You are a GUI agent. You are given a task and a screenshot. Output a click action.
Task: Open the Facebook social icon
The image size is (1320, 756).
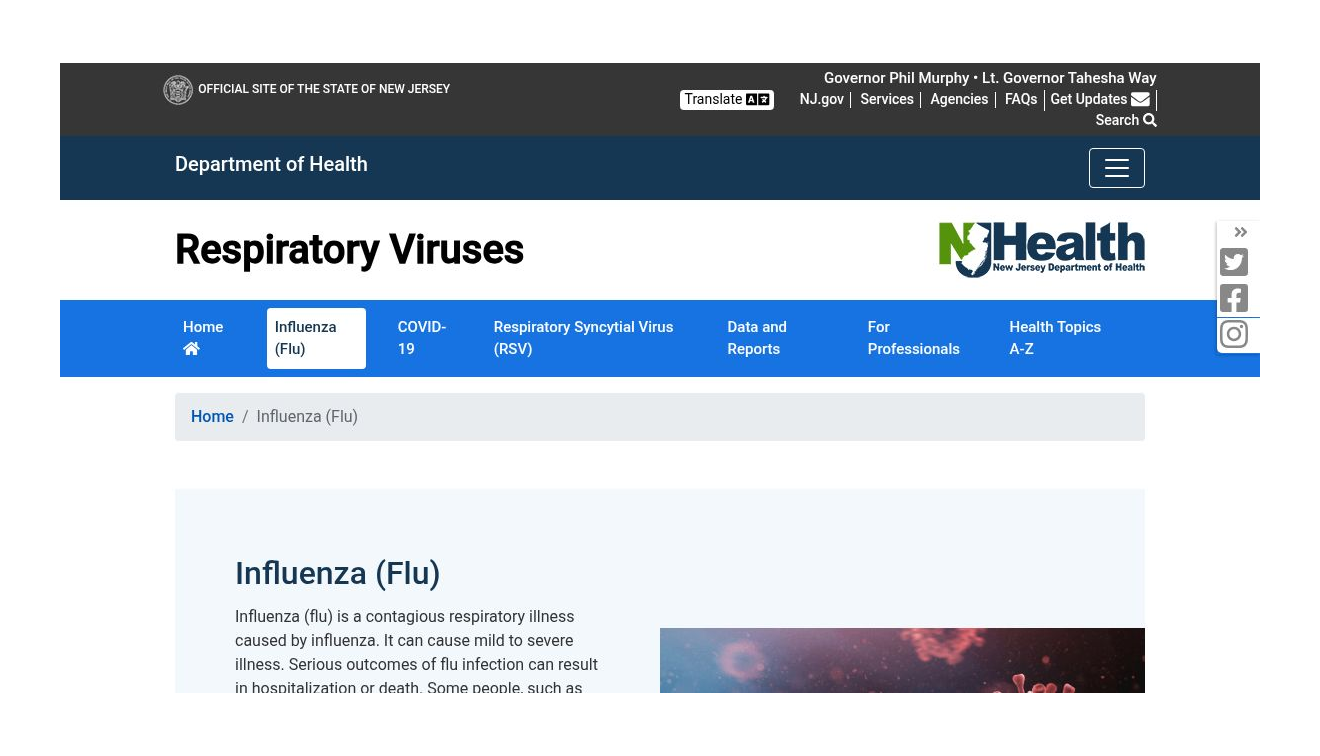(x=1234, y=298)
